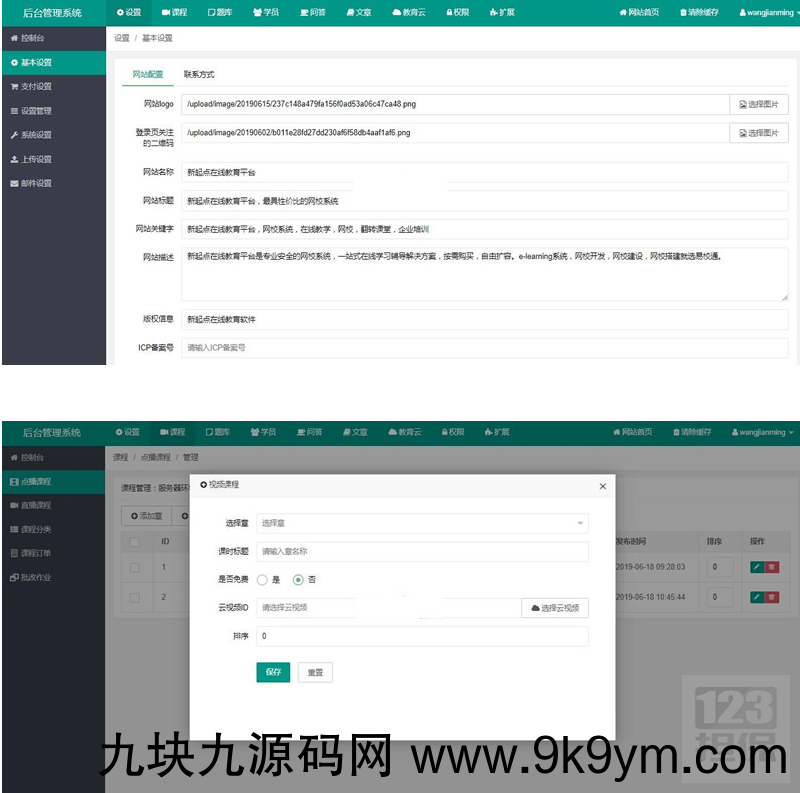Screen dimensions: 800x793
Task: Toggle the select-all checkbox in table header
Action: (x=135, y=540)
